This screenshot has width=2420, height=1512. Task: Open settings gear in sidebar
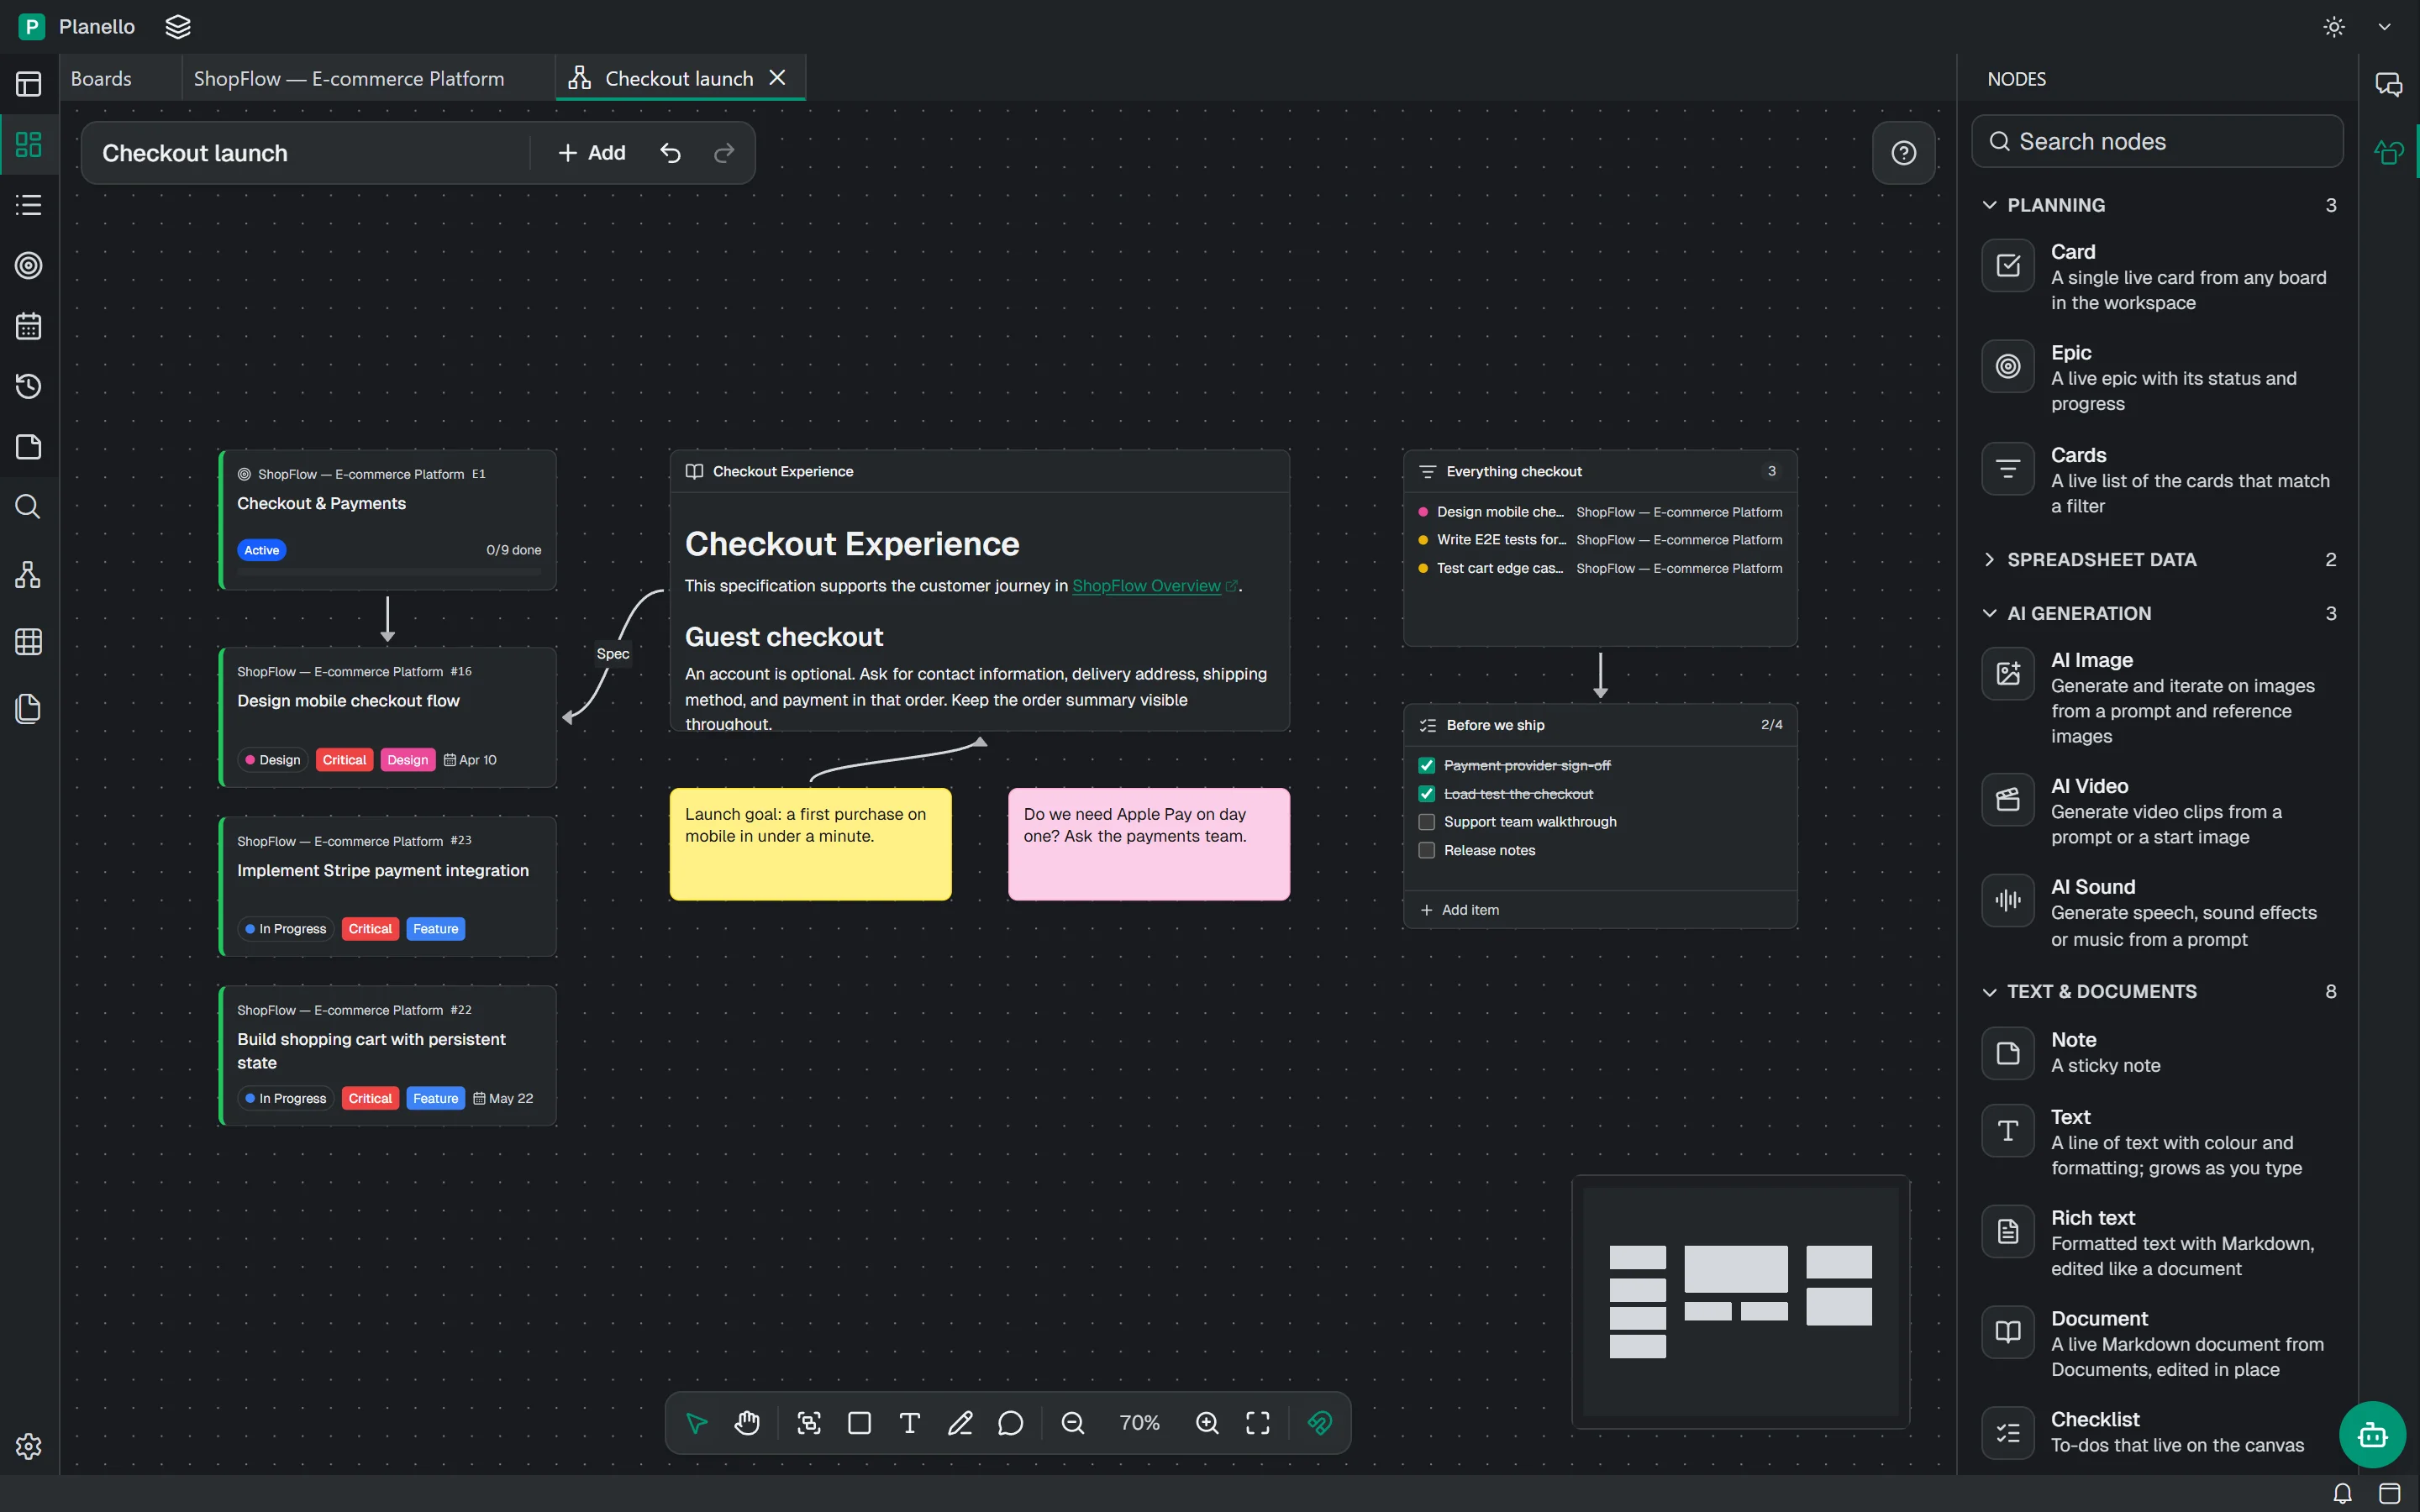click(x=28, y=1446)
